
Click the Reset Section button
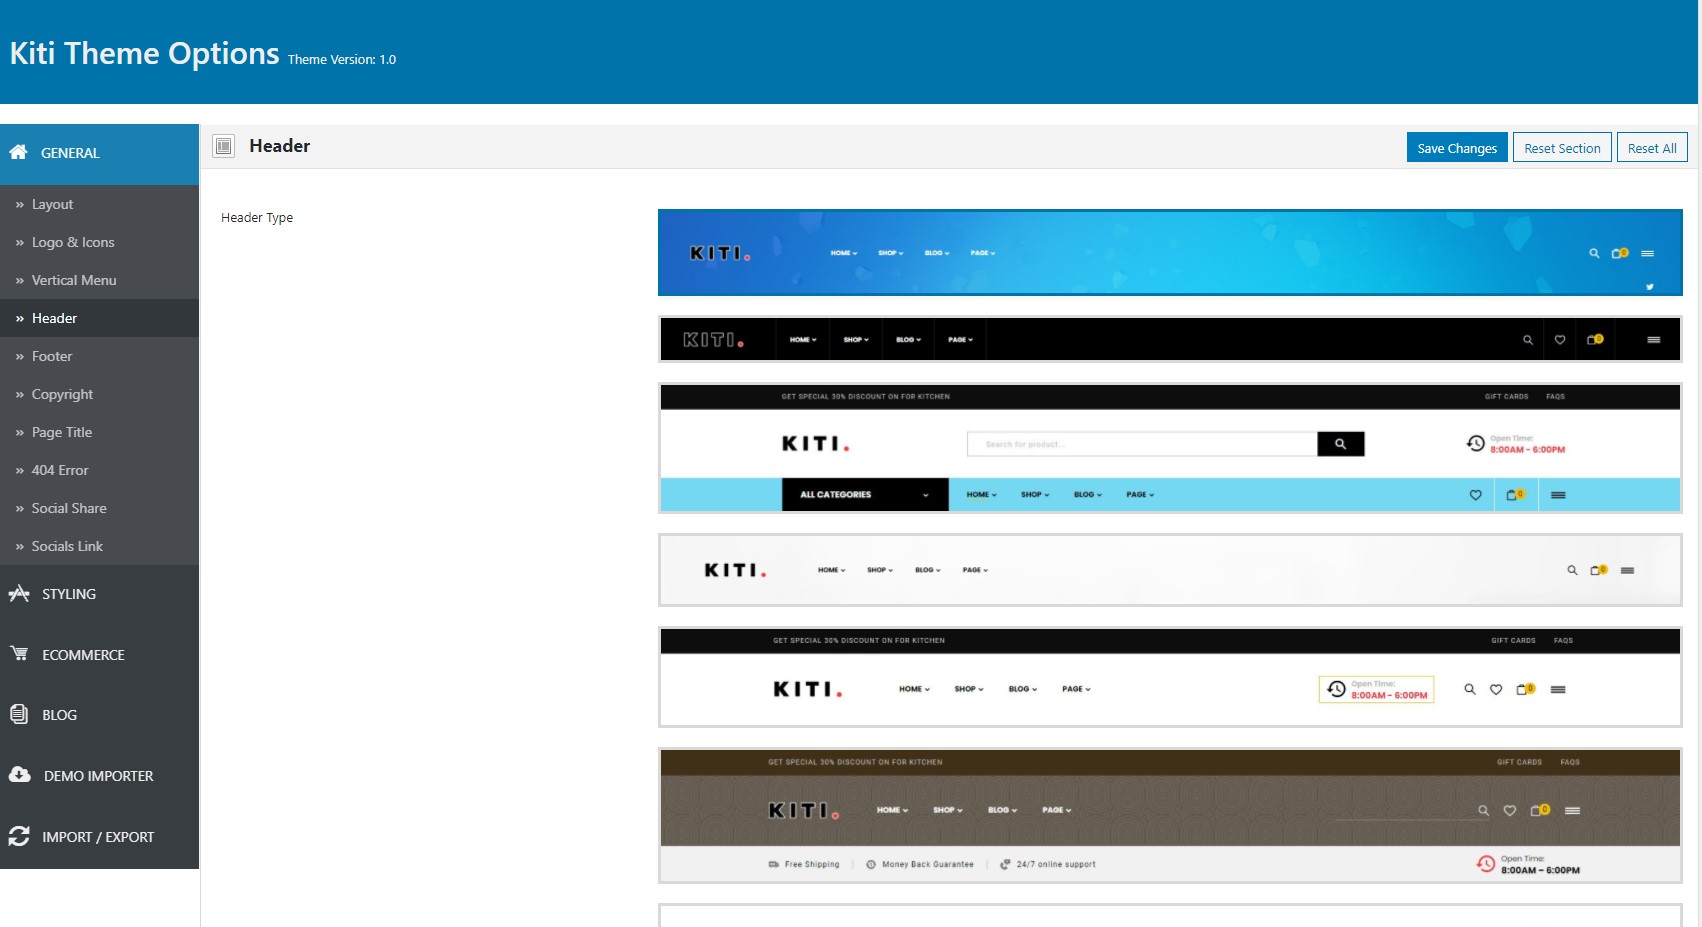point(1562,148)
